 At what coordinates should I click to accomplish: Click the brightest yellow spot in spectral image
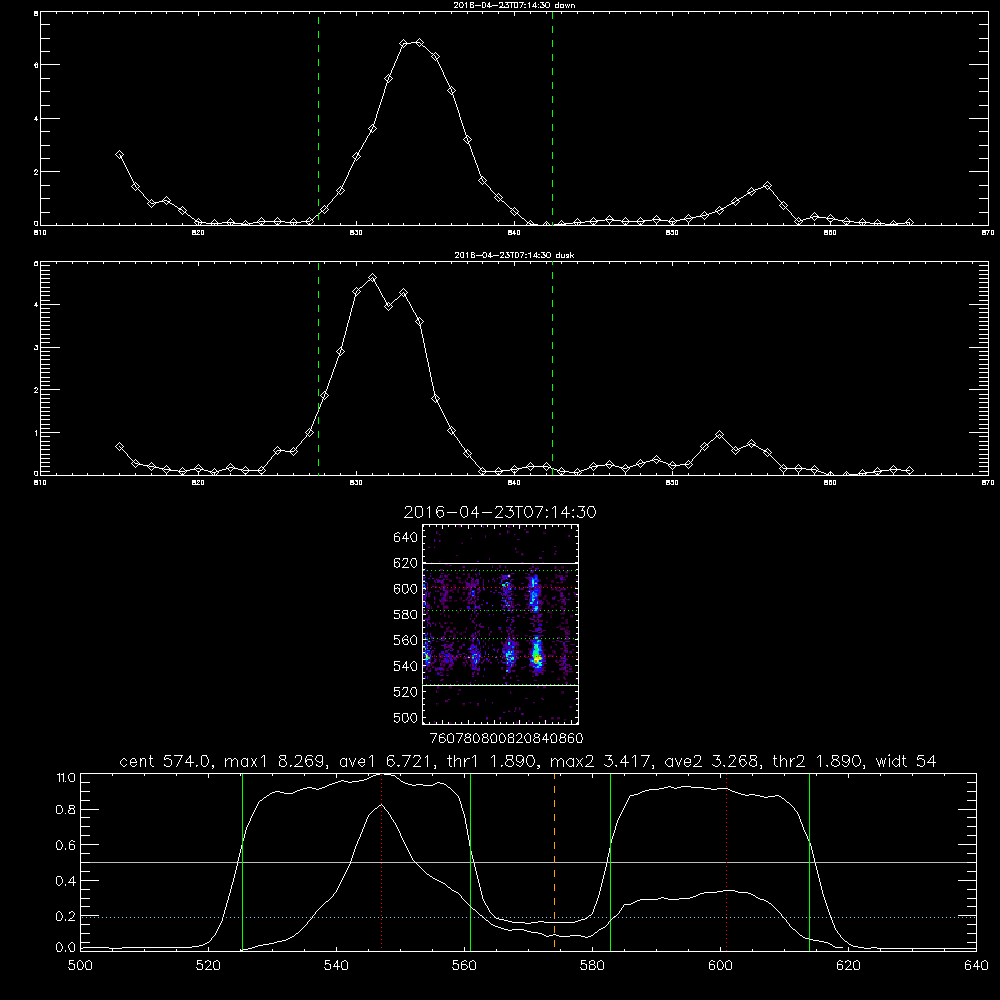click(x=538, y=656)
